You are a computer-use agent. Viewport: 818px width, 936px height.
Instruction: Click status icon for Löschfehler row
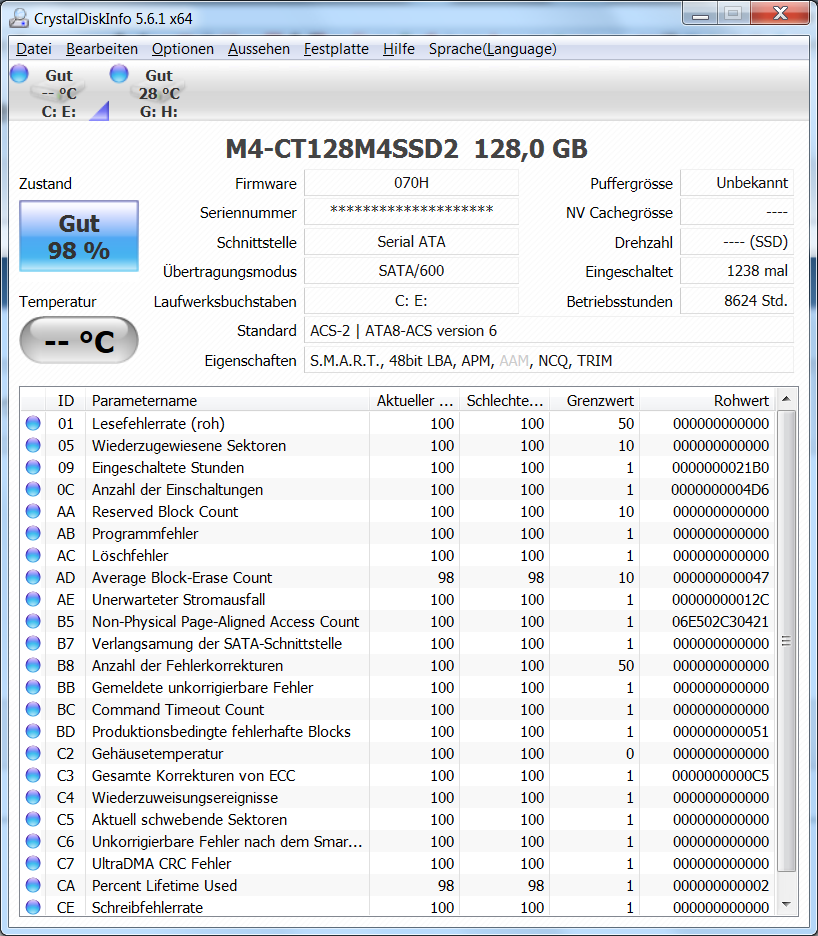tap(33, 556)
